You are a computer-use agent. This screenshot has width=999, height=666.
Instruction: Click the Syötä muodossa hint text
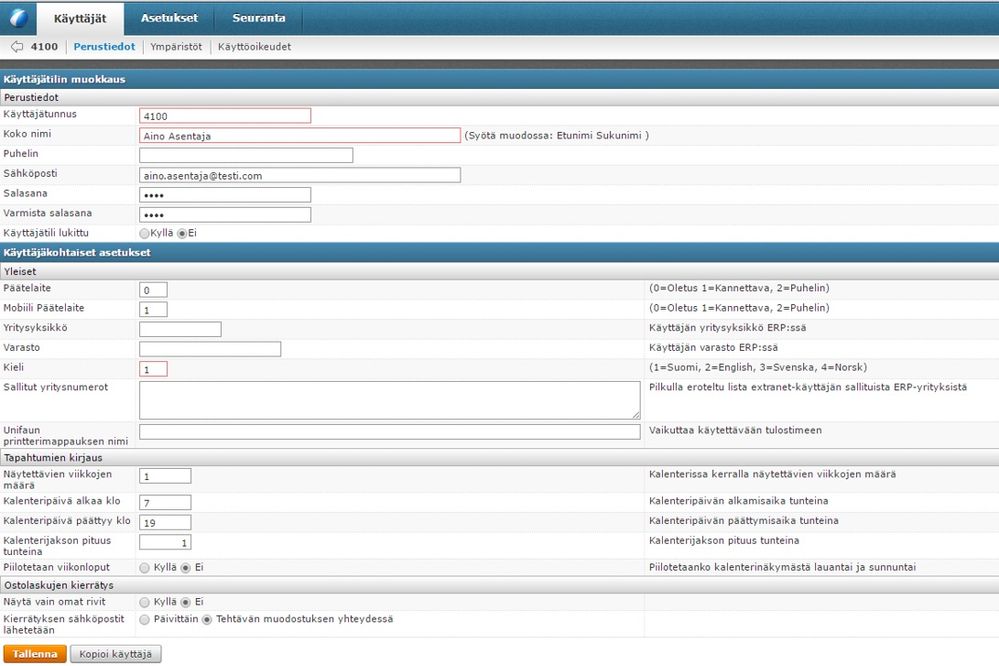coord(557,135)
